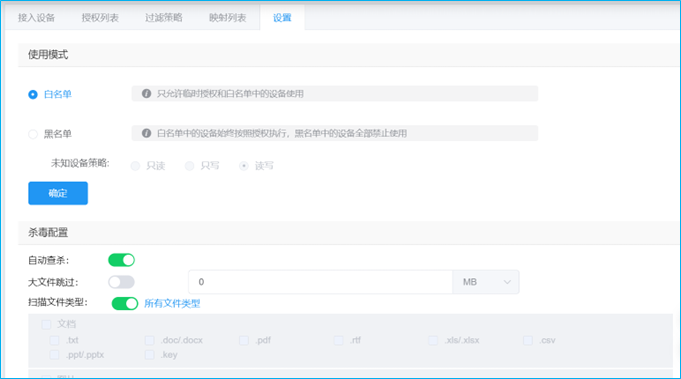Choose 只写 unknown device policy

click(x=189, y=166)
